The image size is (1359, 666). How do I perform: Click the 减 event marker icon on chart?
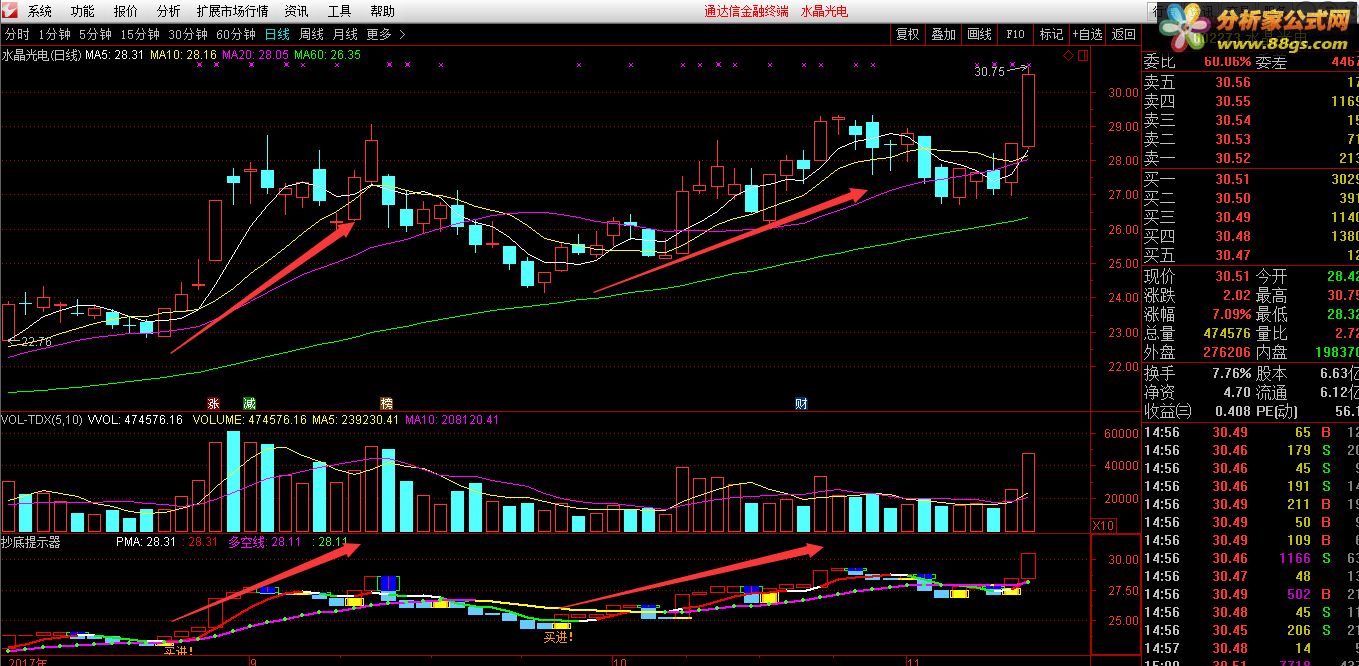click(249, 403)
